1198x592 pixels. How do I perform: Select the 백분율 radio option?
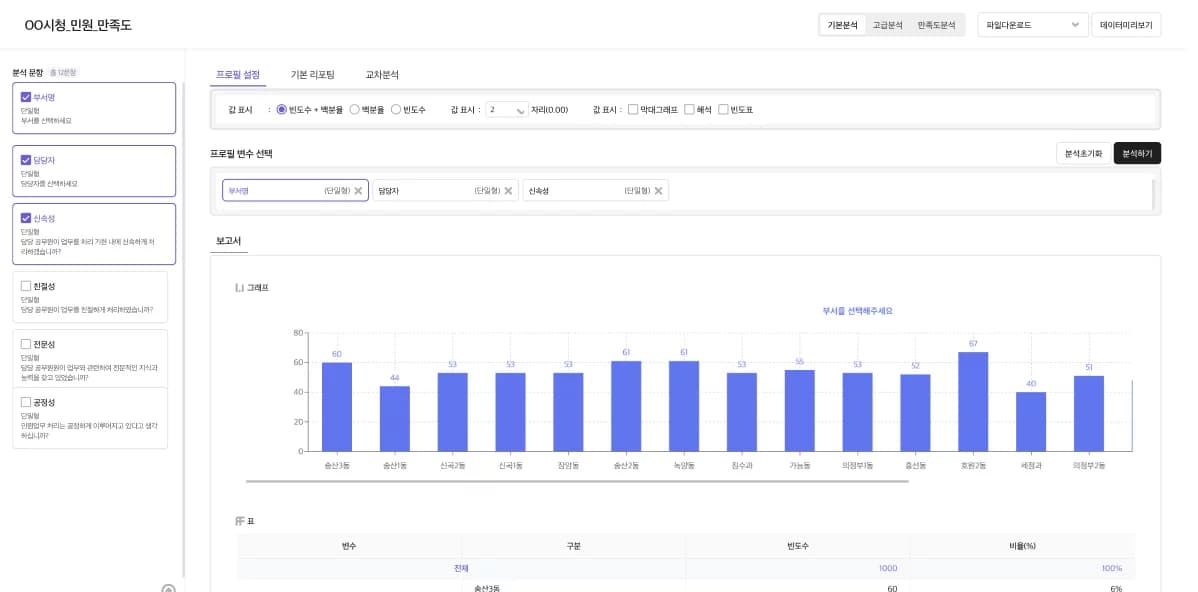click(x=355, y=110)
